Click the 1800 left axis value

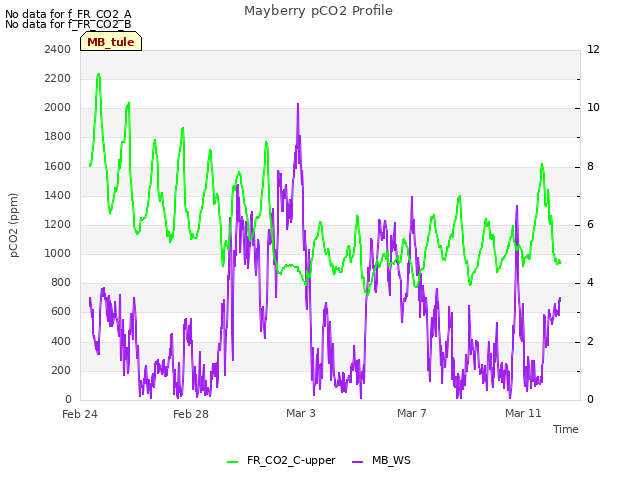point(58,136)
